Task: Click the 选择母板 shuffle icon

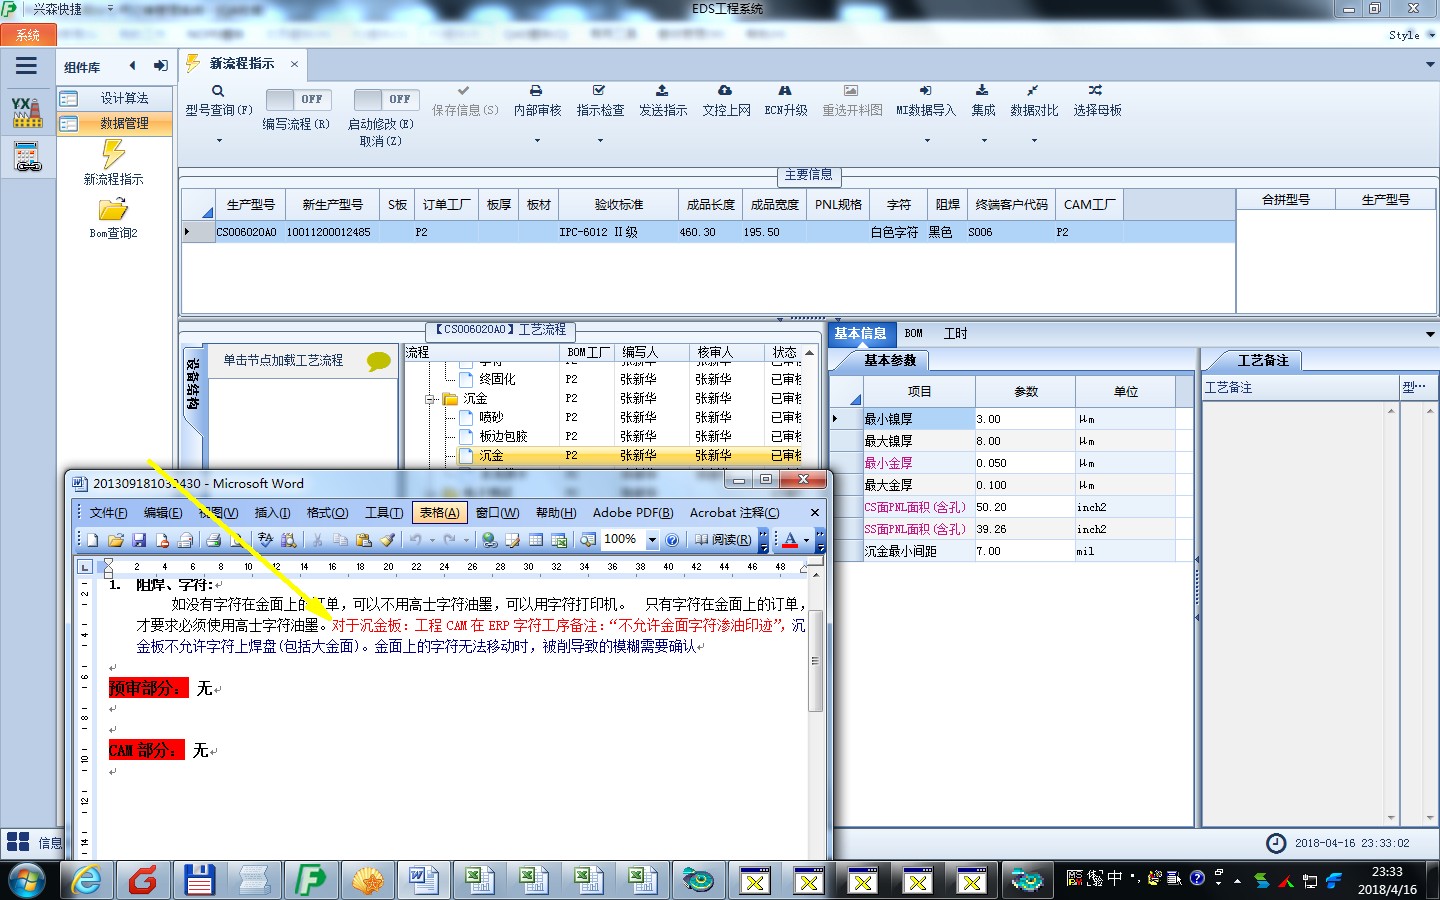Action: (1096, 91)
